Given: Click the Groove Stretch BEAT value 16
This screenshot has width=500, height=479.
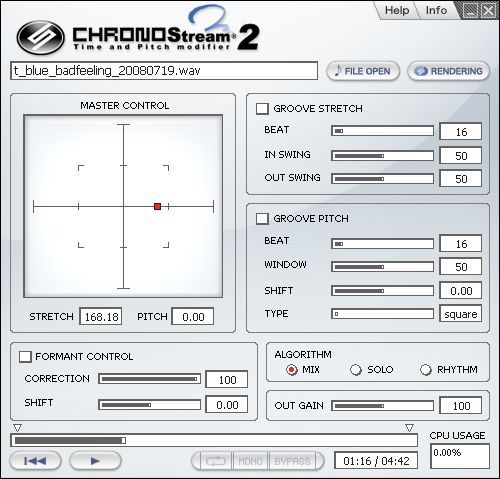Looking at the screenshot, I should click(461, 131).
